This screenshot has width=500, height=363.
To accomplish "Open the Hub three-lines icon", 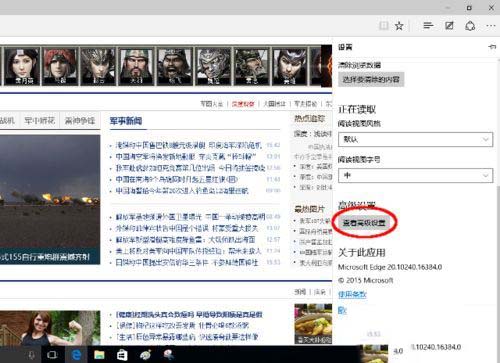I will (428, 26).
